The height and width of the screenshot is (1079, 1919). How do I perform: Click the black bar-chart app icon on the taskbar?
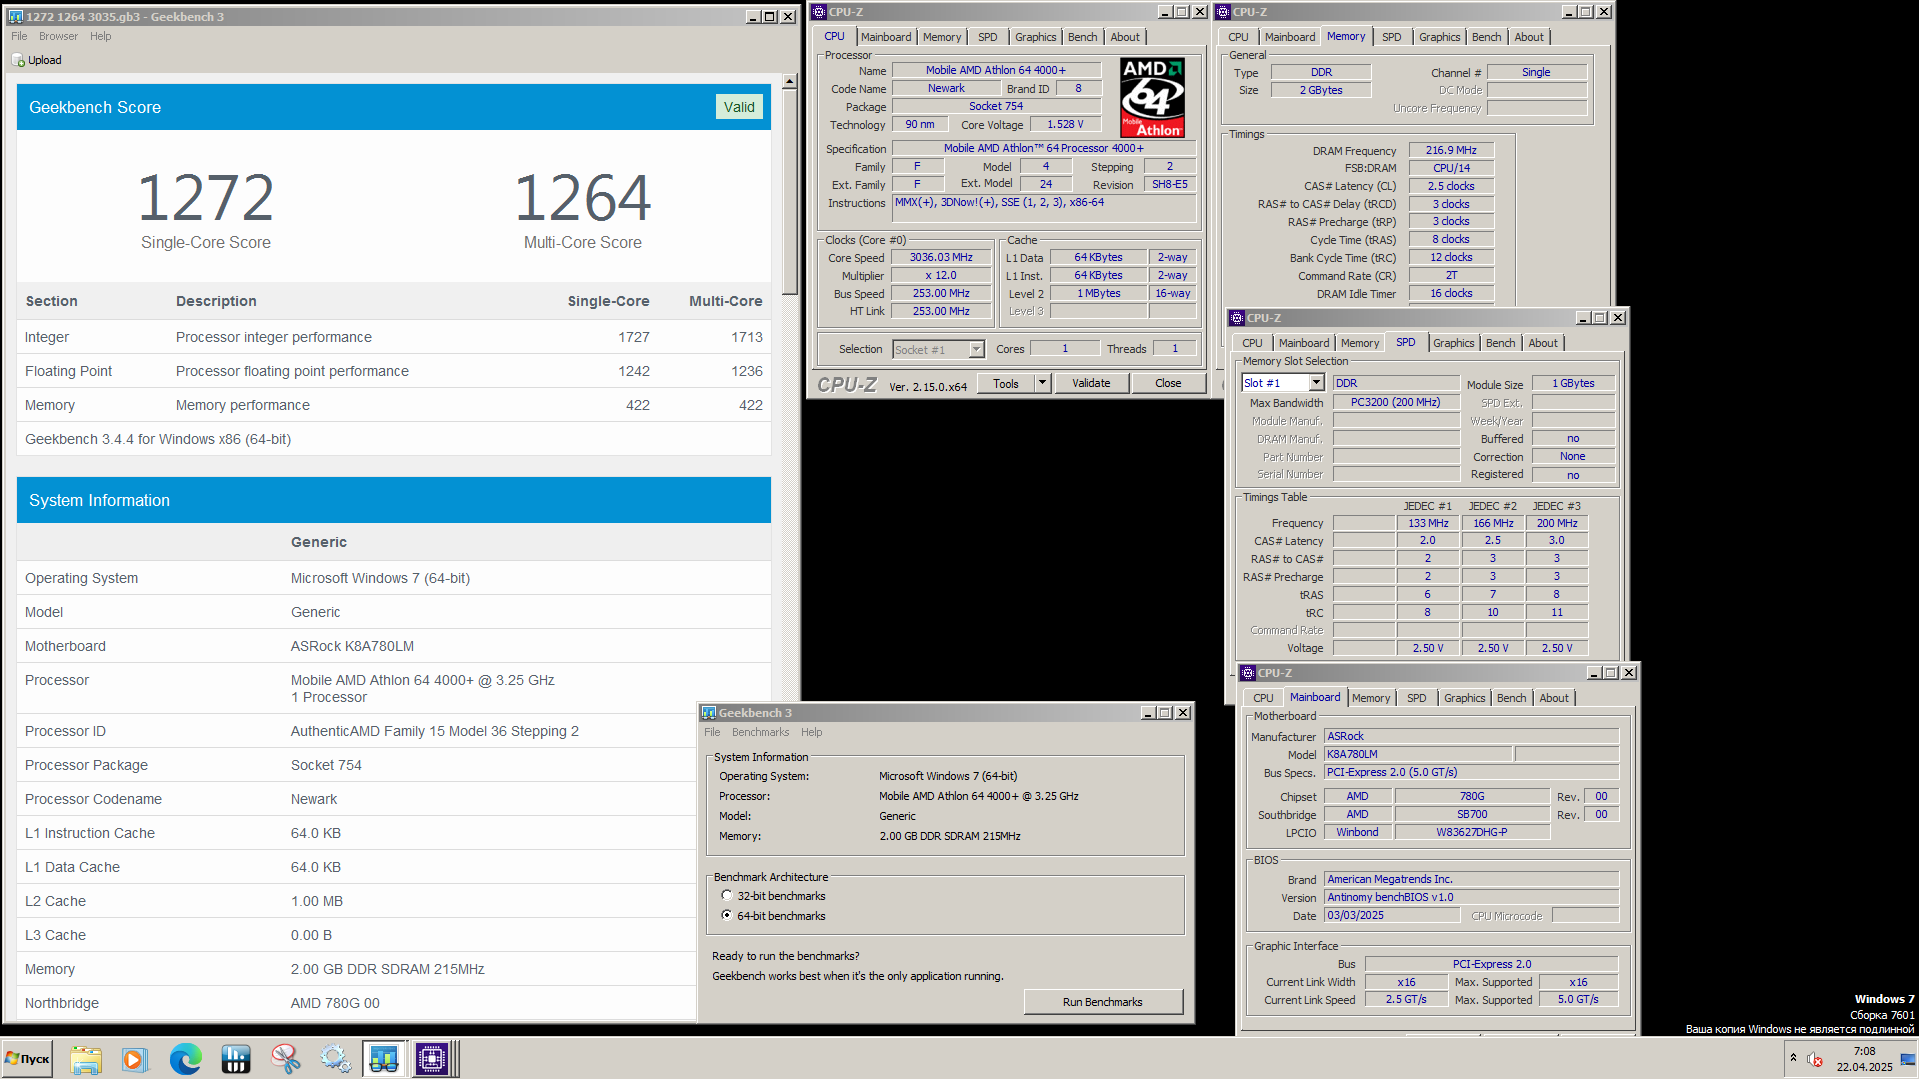click(236, 1059)
